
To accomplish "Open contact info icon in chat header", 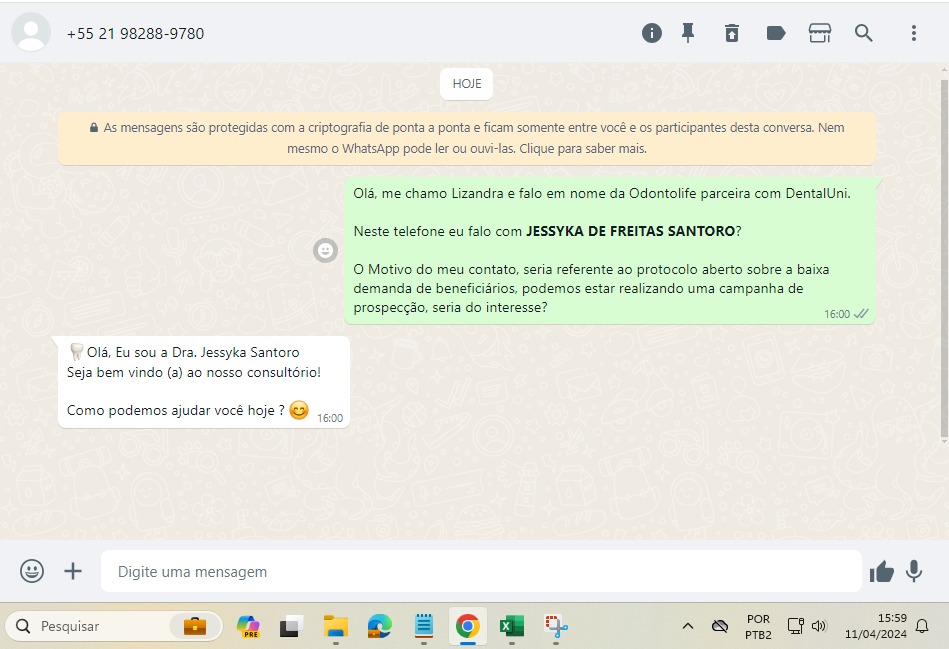I will 651,33.
